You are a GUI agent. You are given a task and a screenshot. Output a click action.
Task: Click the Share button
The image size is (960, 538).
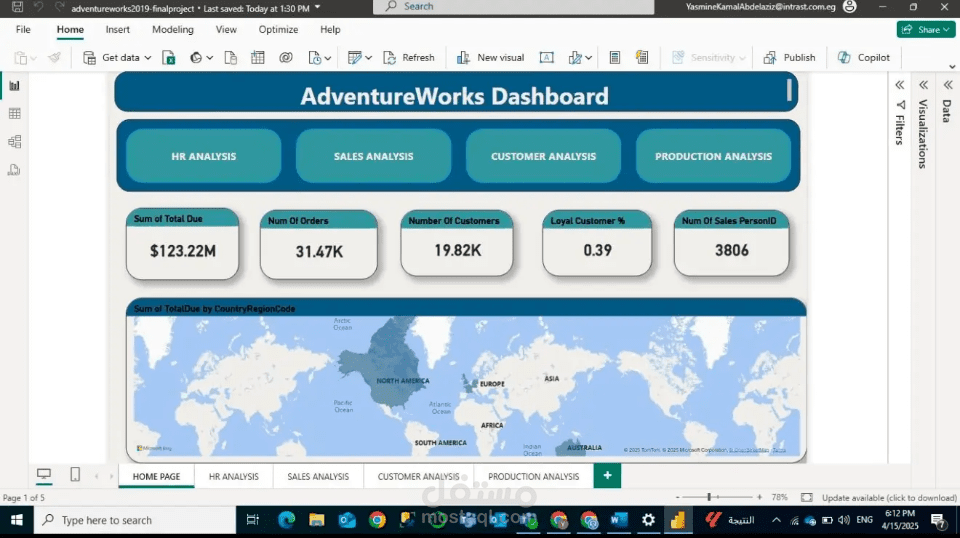coord(926,29)
